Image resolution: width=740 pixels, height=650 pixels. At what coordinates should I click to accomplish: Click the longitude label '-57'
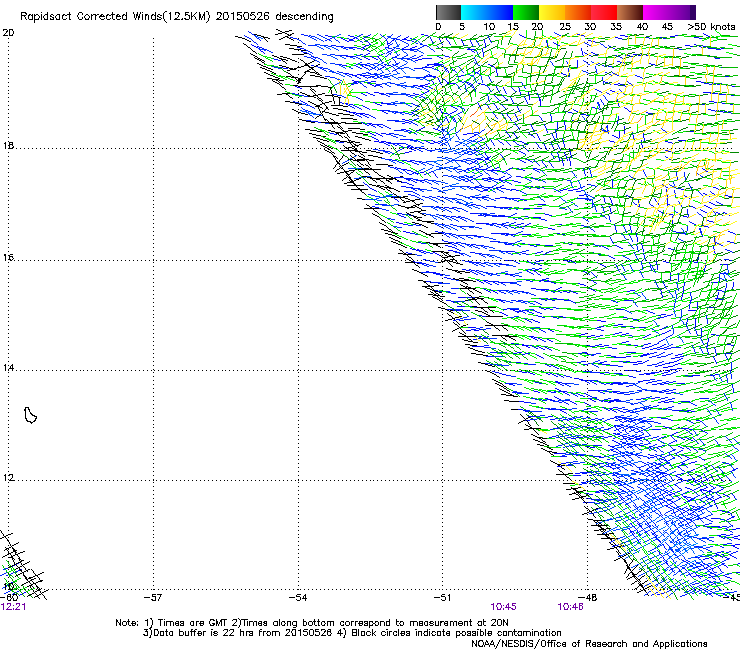(153, 597)
